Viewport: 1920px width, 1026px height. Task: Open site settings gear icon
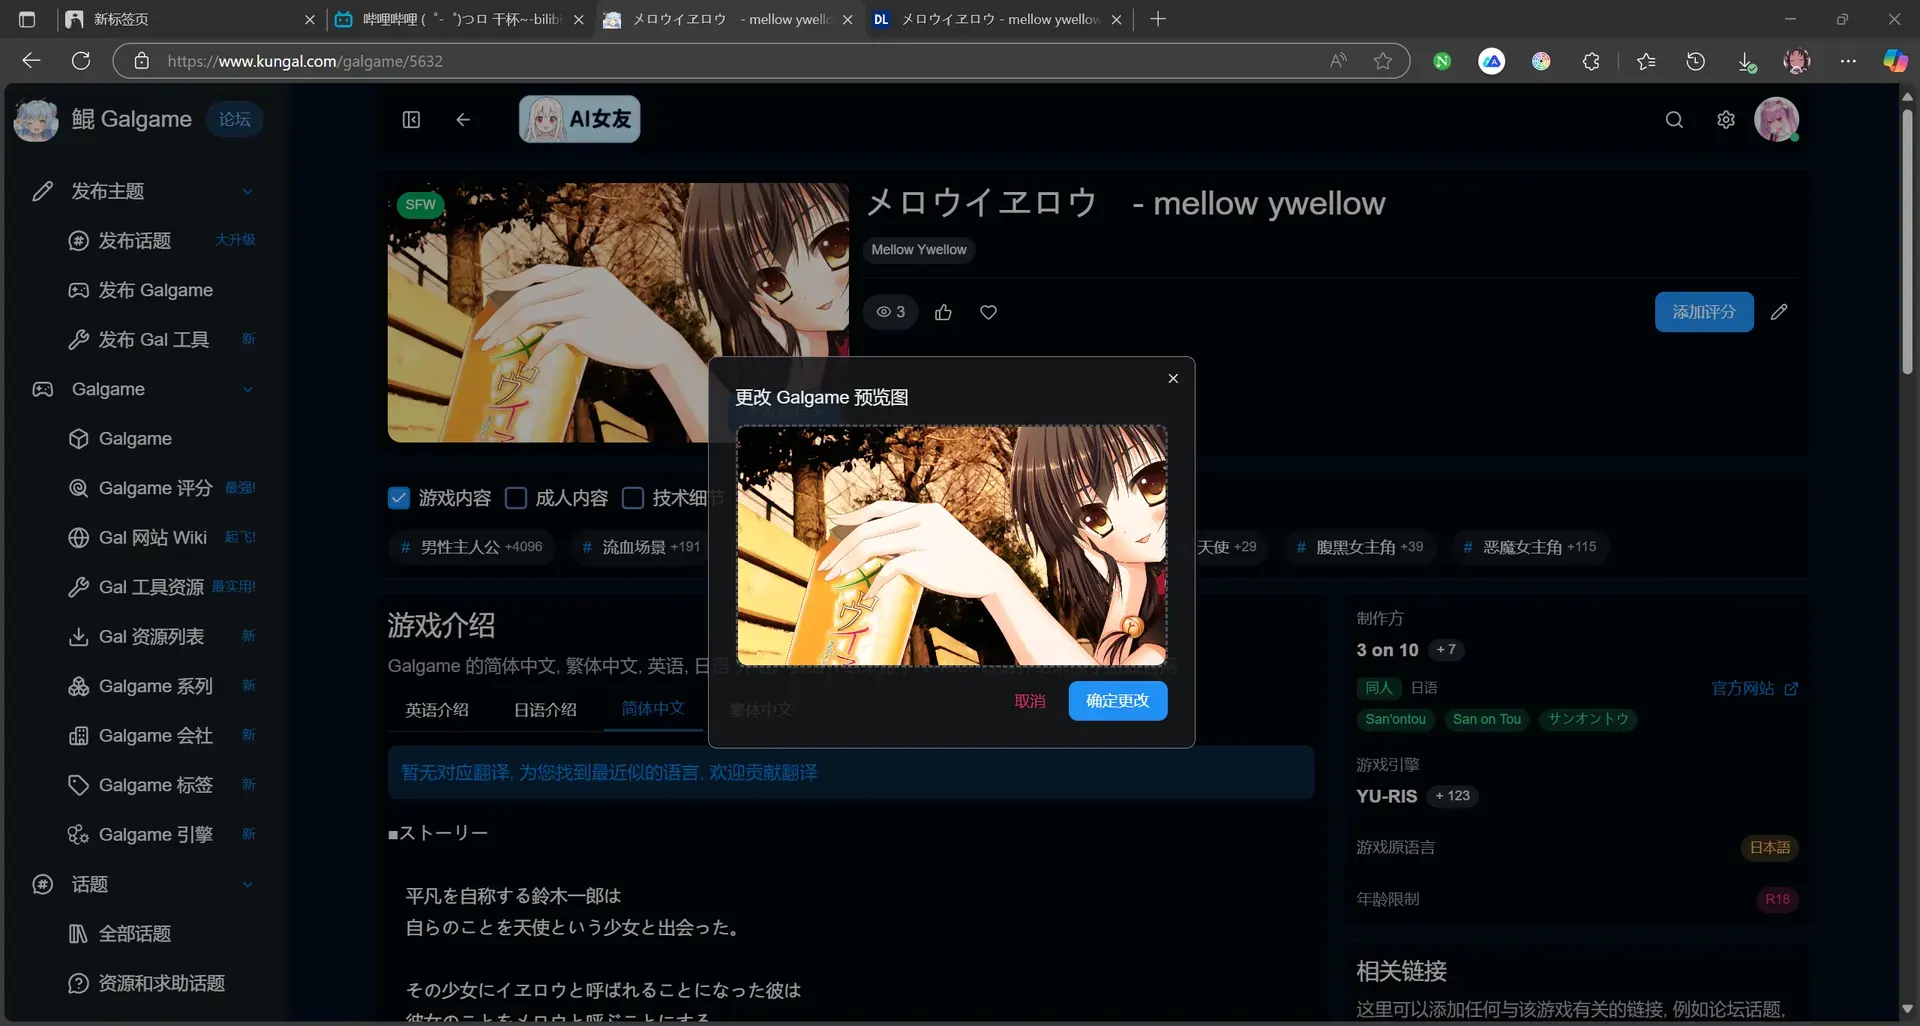[x=1726, y=120]
